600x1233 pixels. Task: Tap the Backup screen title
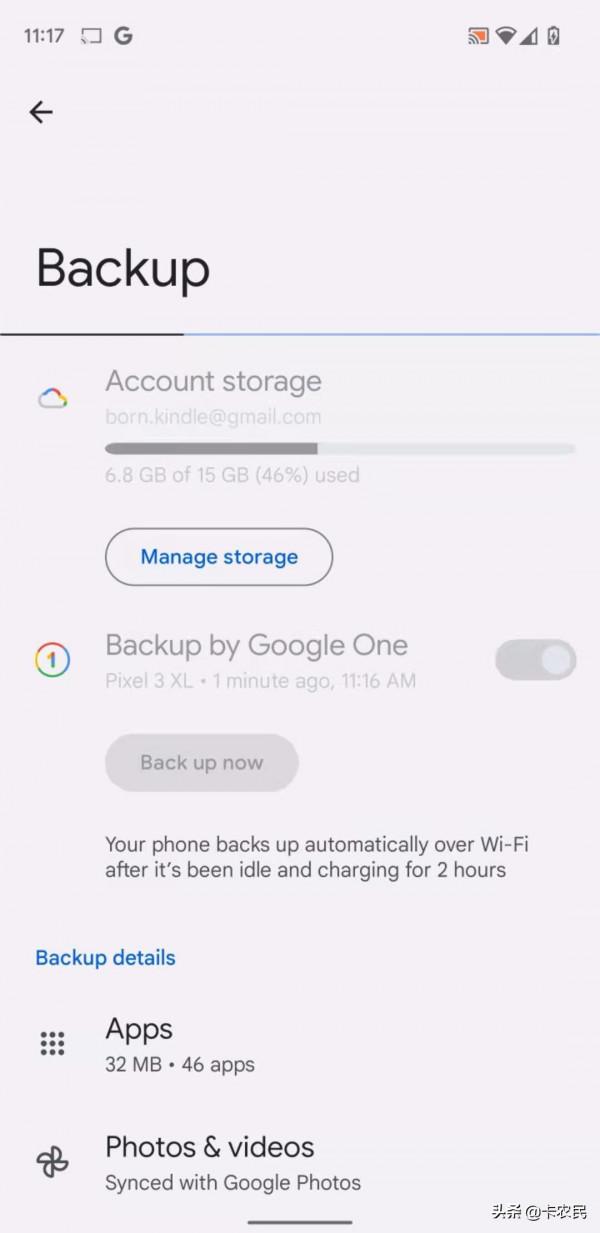(x=122, y=267)
